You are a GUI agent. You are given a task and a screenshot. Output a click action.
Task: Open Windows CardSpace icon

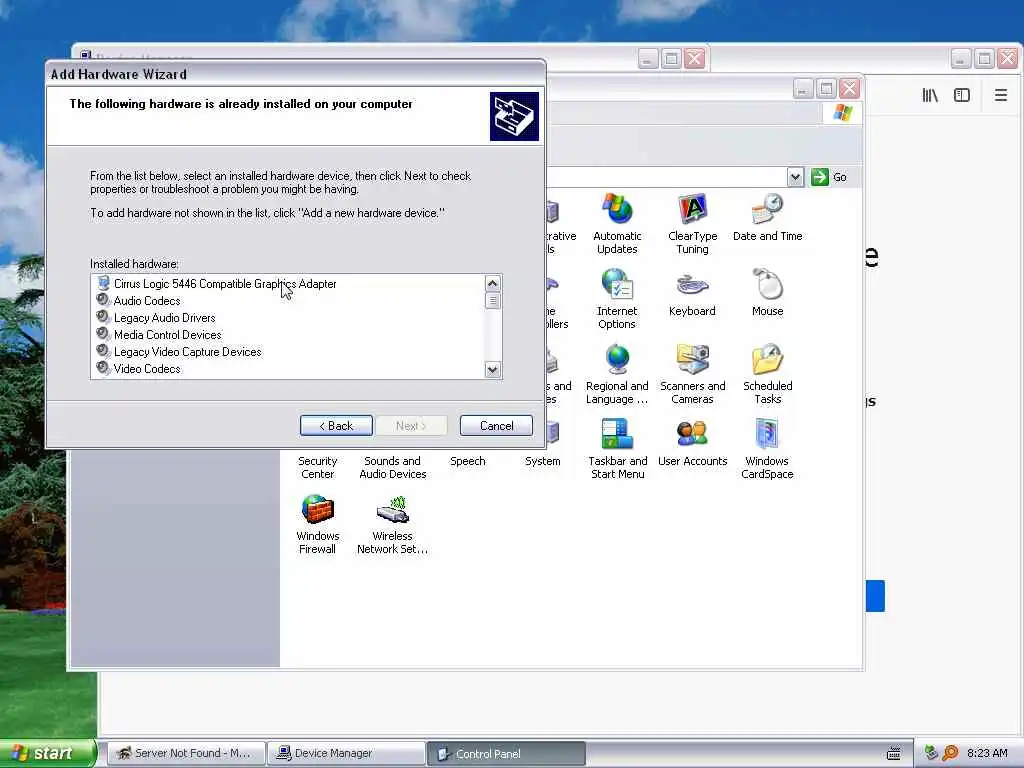pos(767,449)
